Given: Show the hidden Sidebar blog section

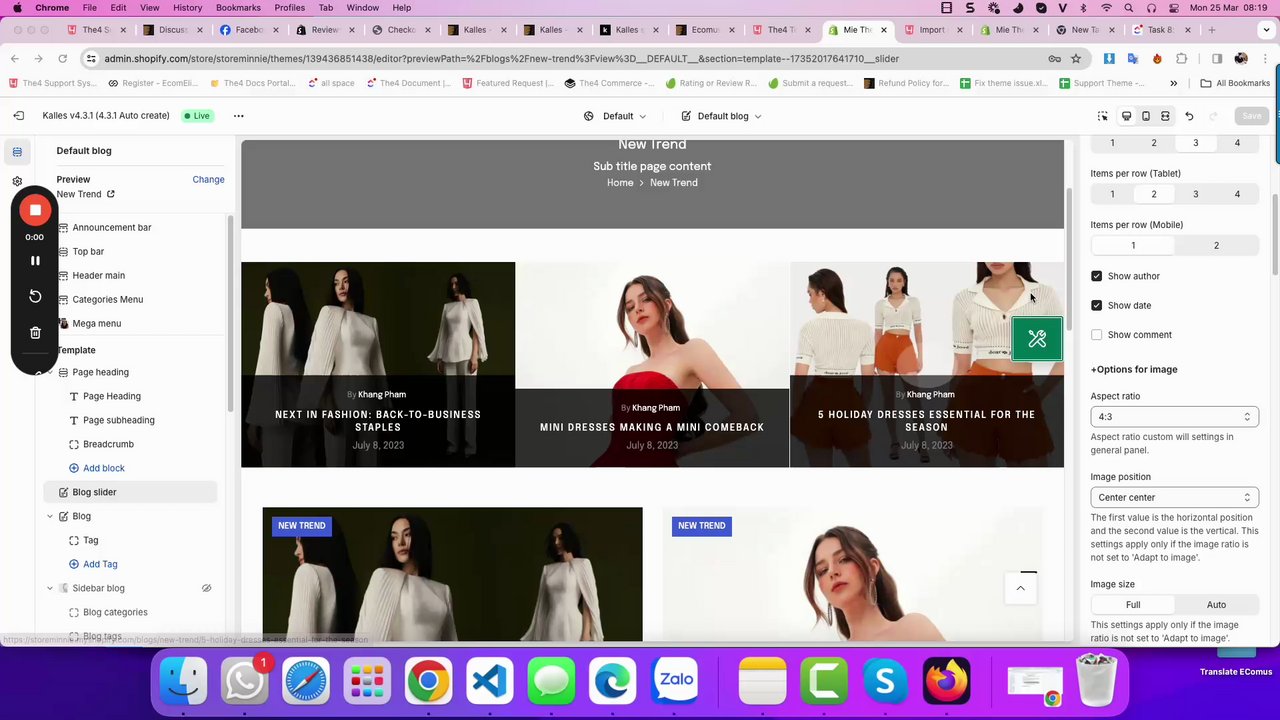Looking at the screenshot, I should tap(207, 588).
